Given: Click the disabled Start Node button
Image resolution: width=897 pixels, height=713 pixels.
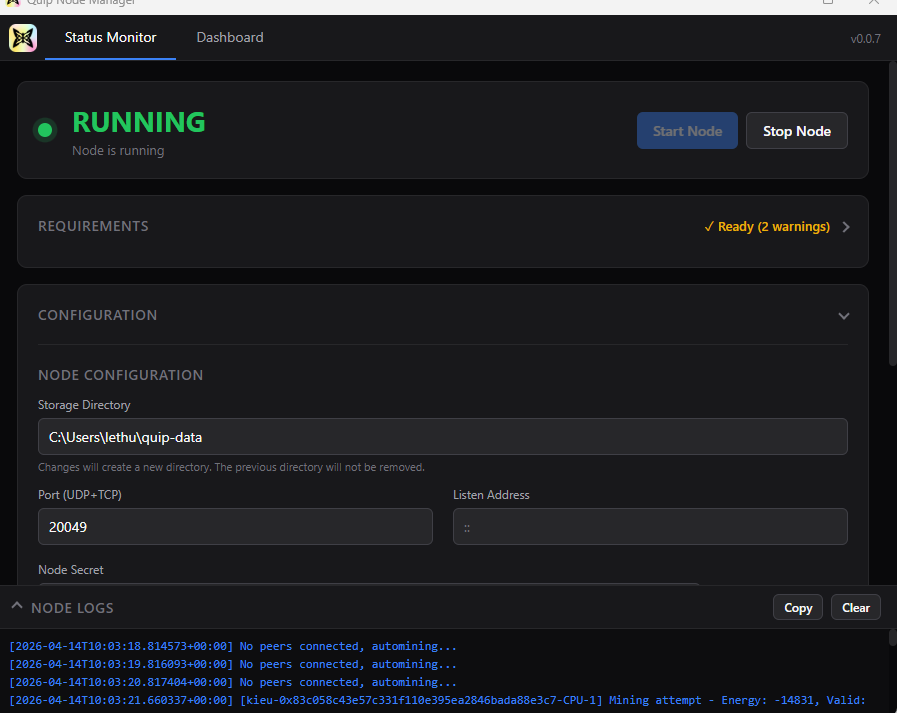Looking at the screenshot, I should (687, 131).
